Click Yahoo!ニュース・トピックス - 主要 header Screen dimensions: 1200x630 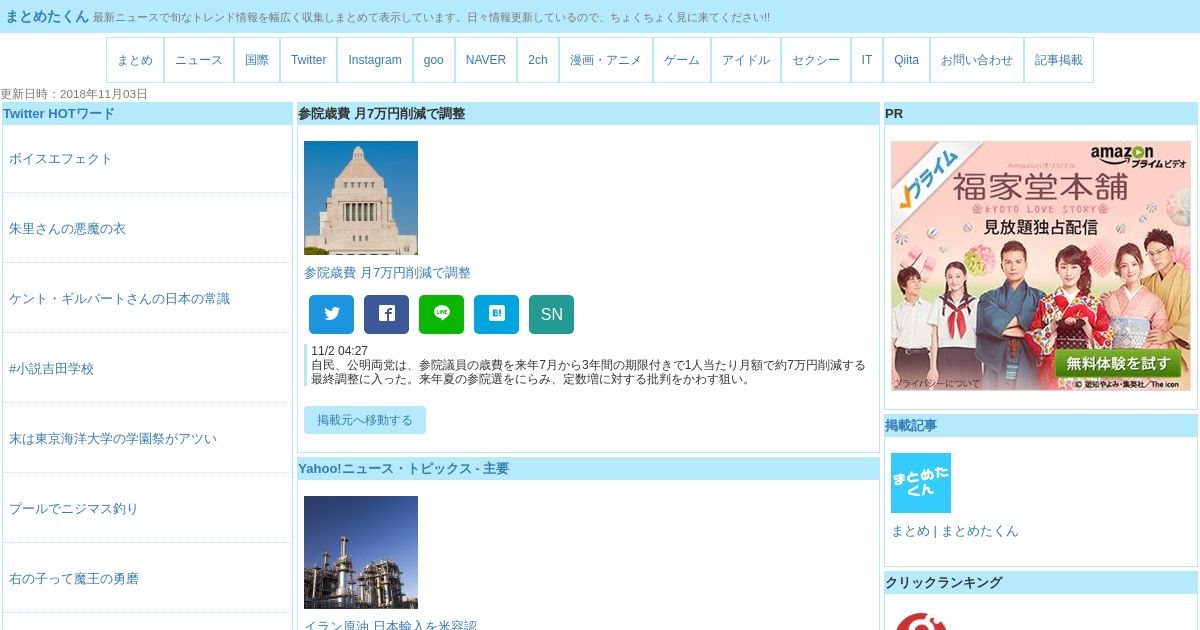tap(404, 469)
